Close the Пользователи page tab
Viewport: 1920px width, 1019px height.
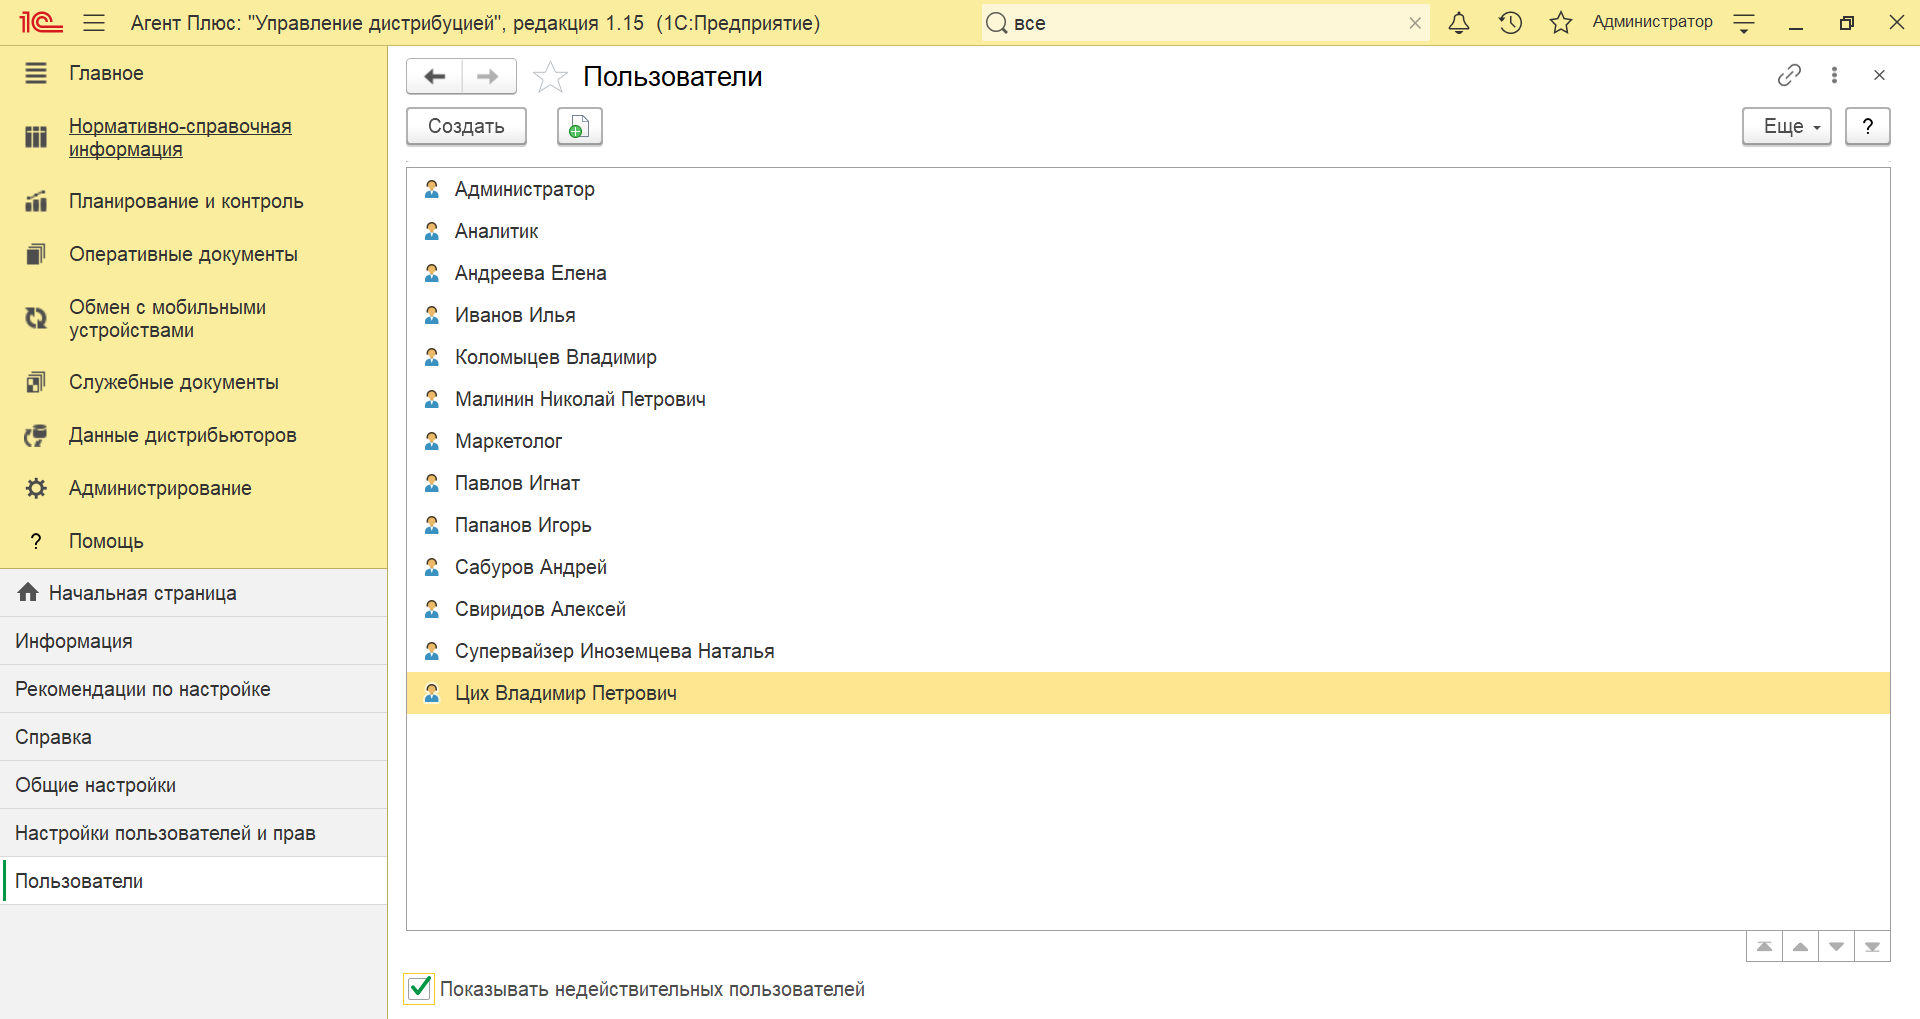tap(1879, 75)
